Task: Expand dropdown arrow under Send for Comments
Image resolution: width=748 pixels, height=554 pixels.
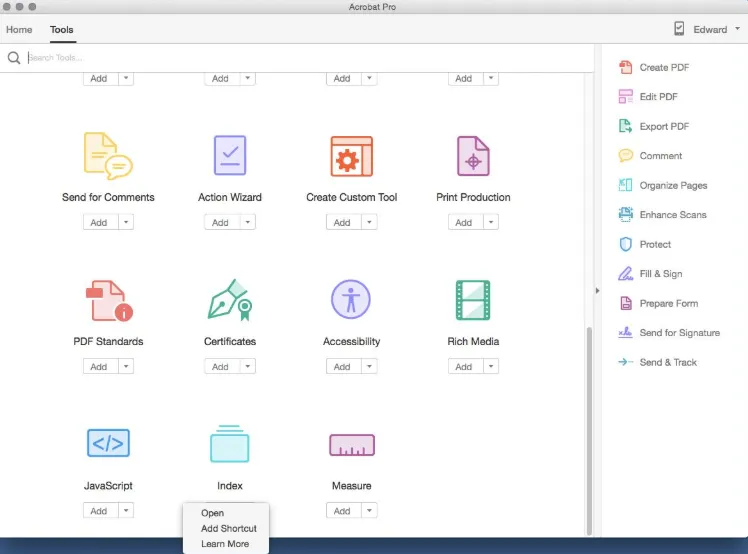Action: pyautogui.click(x=126, y=222)
